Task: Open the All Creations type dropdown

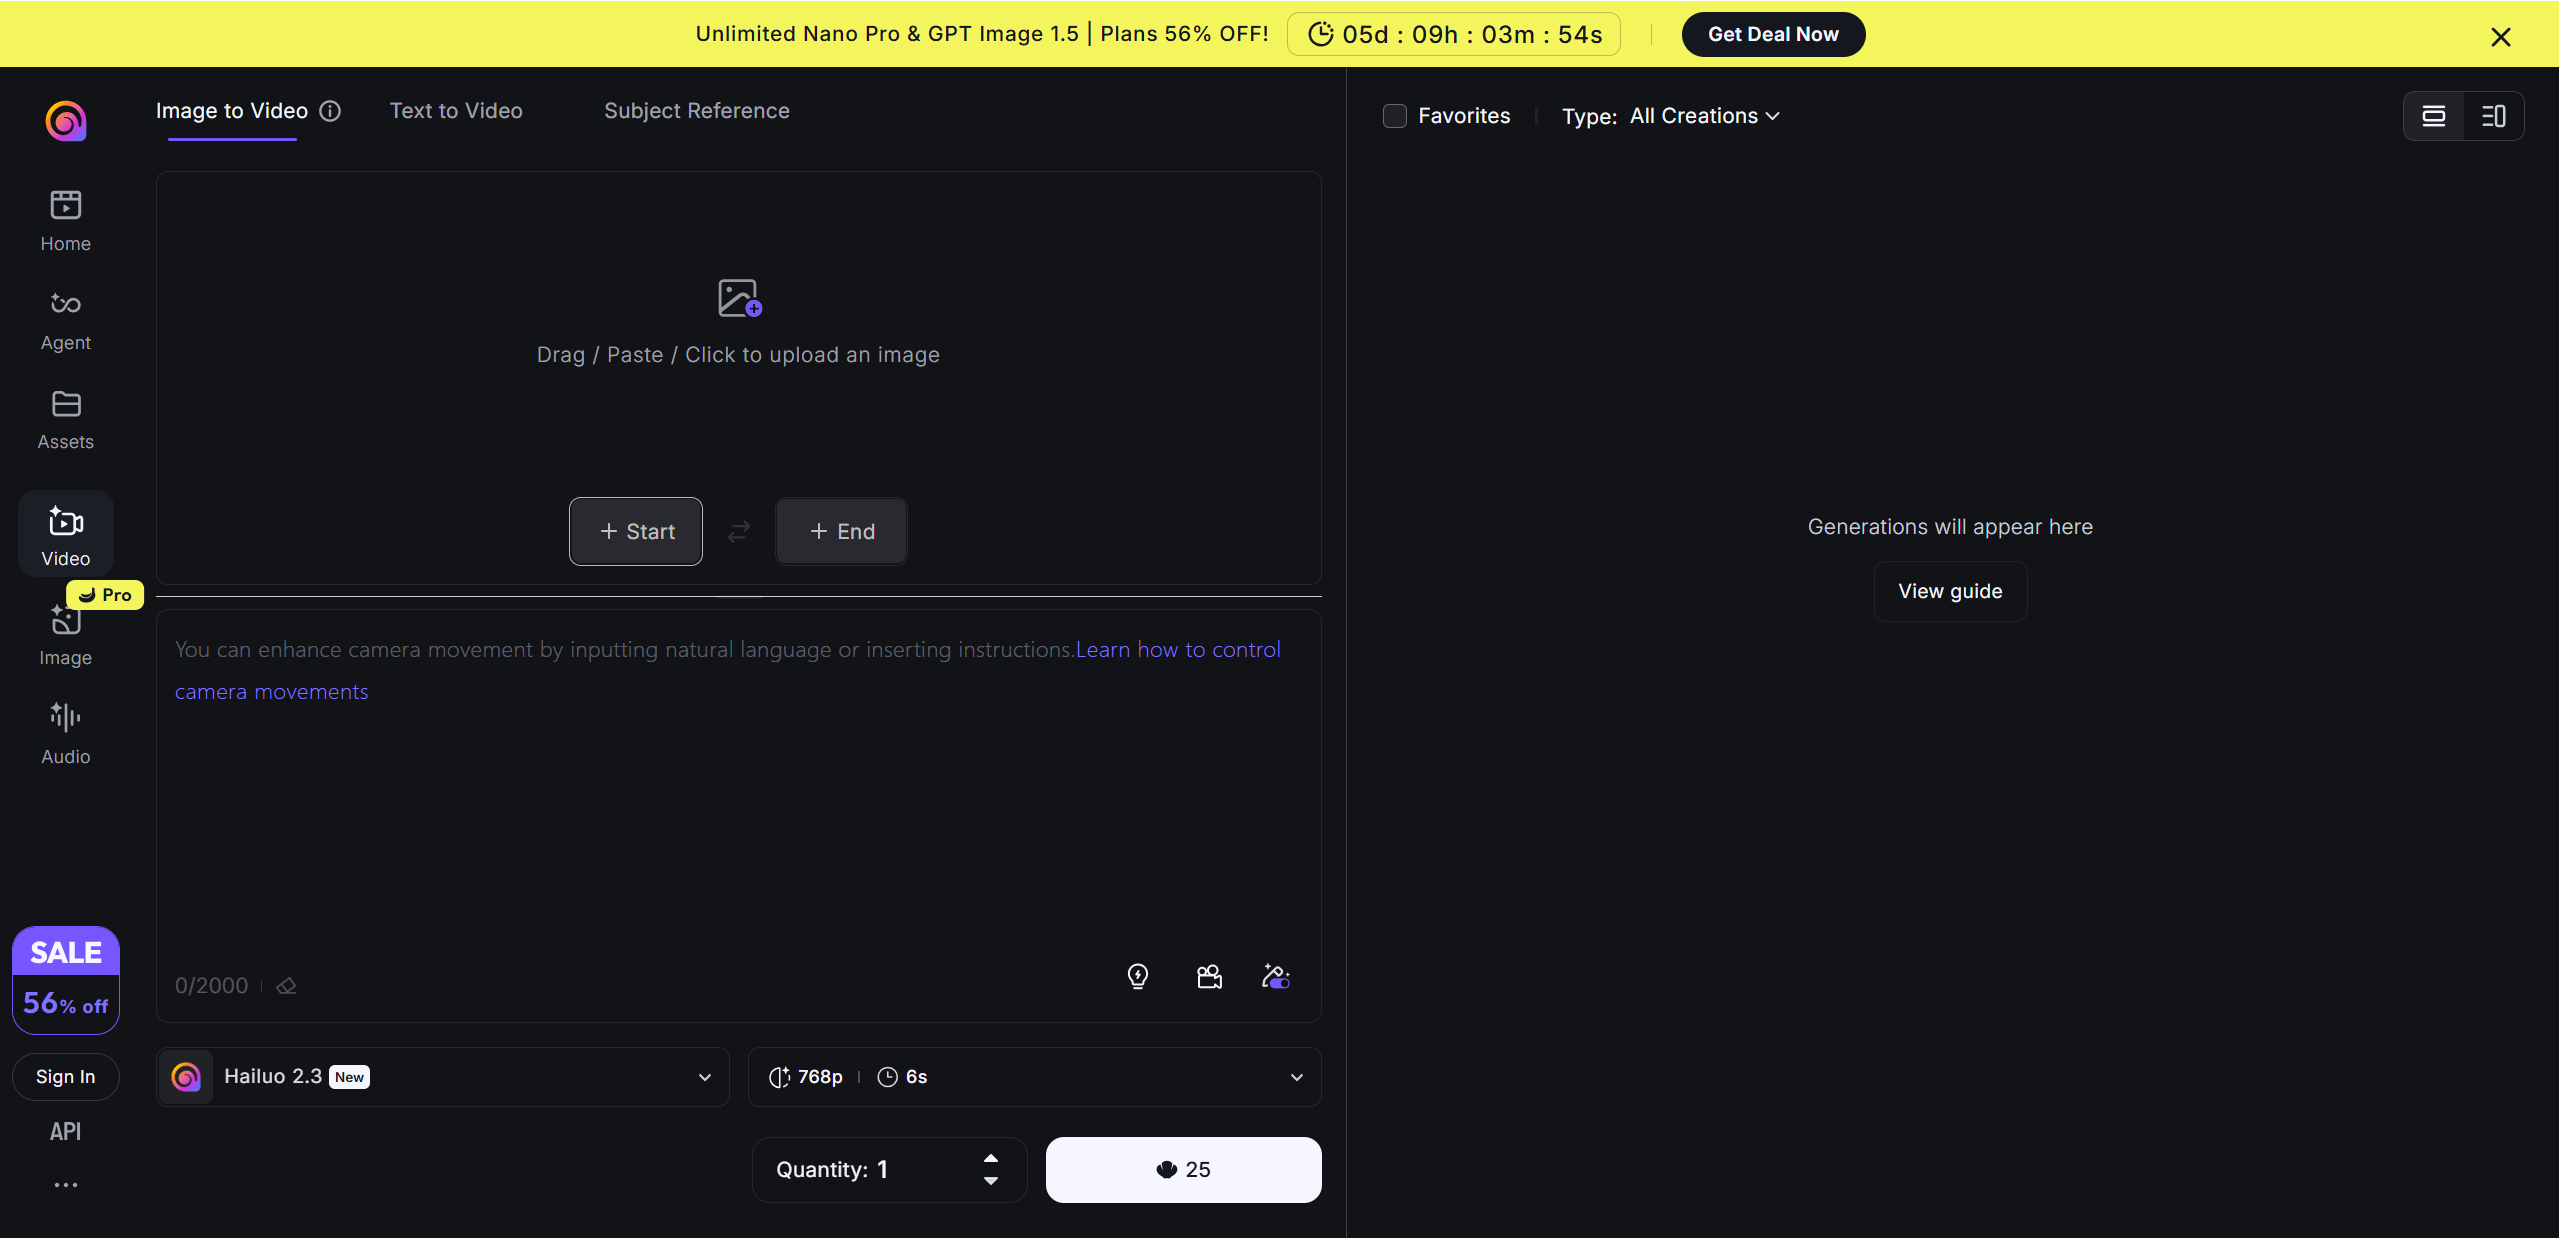Action: (1703, 116)
